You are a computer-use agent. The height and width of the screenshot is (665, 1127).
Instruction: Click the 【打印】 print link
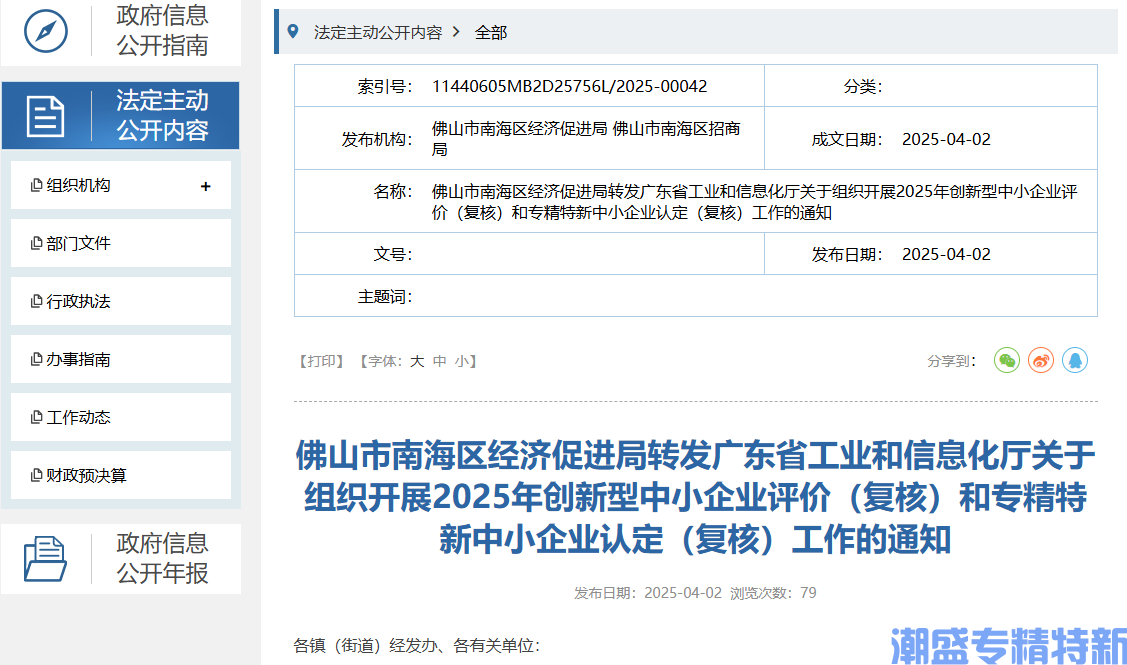point(322,361)
